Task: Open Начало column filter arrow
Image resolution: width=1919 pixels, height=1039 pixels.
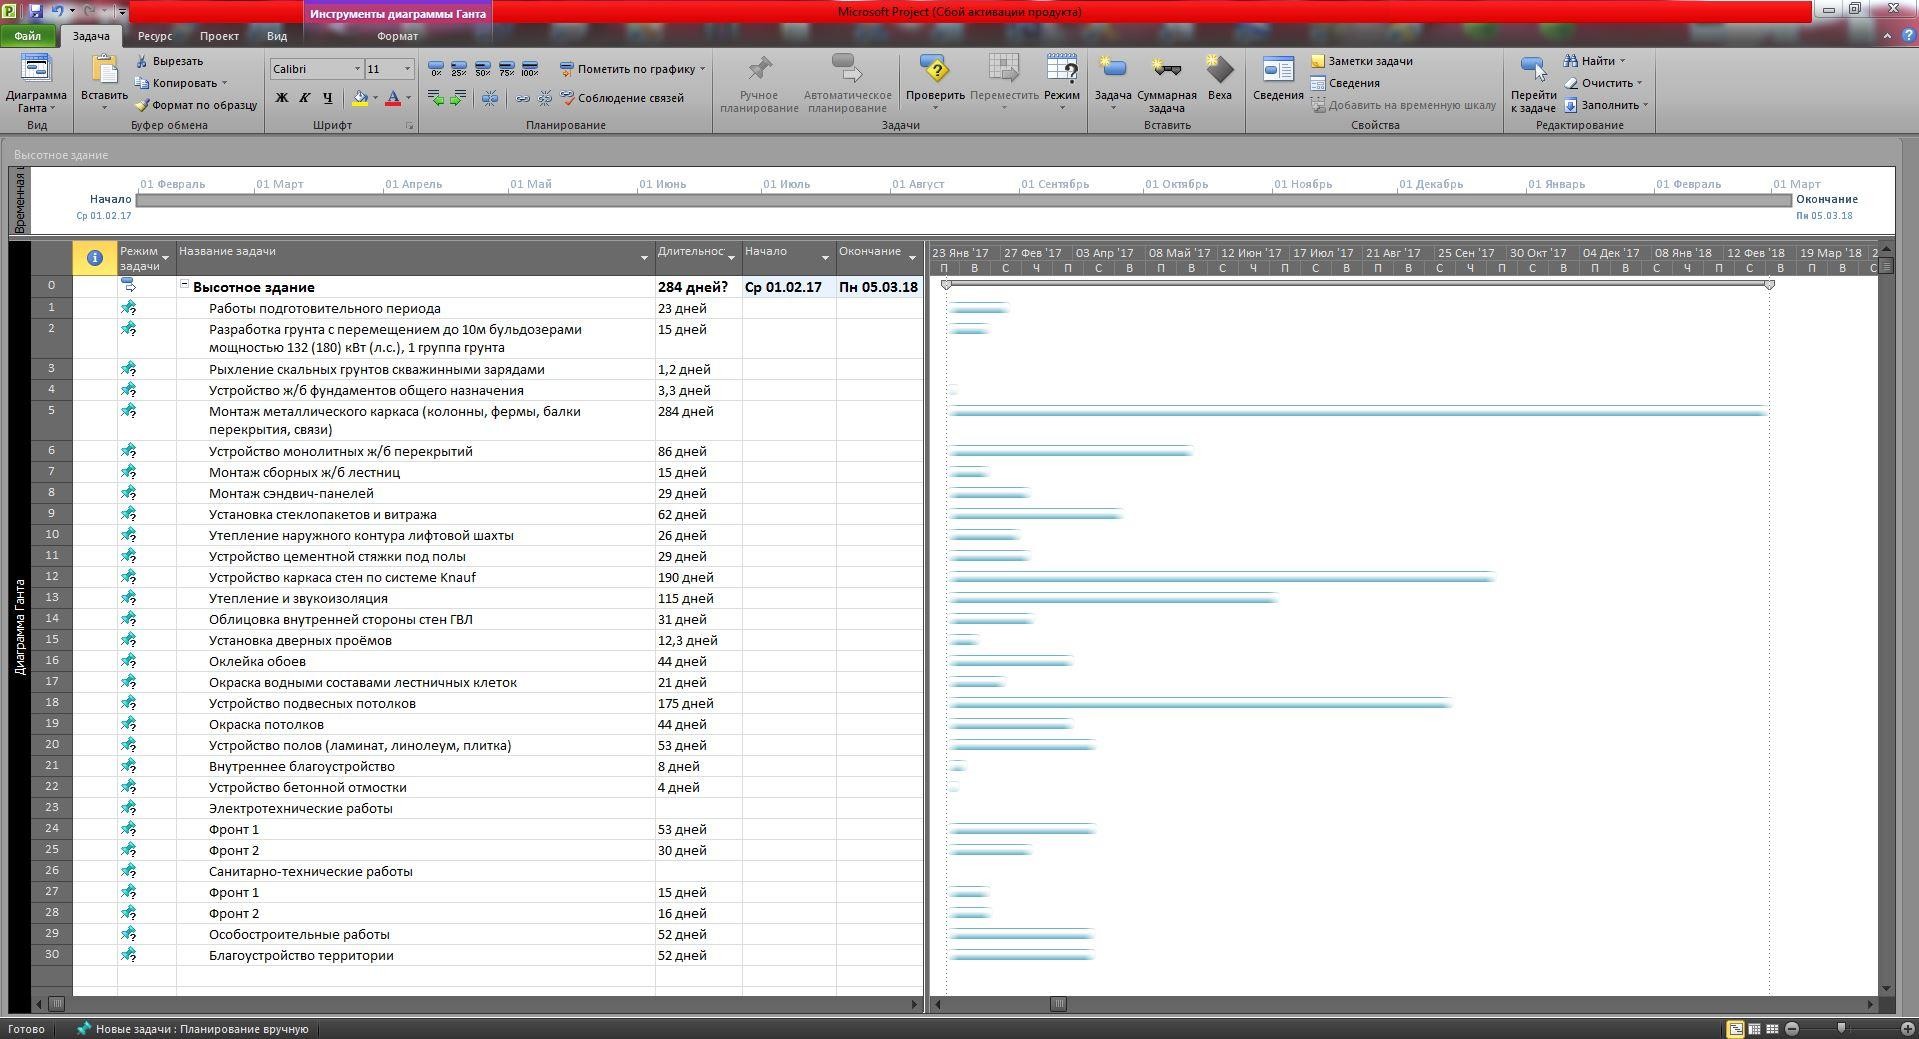Action: pyautogui.click(x=825, y=258)
